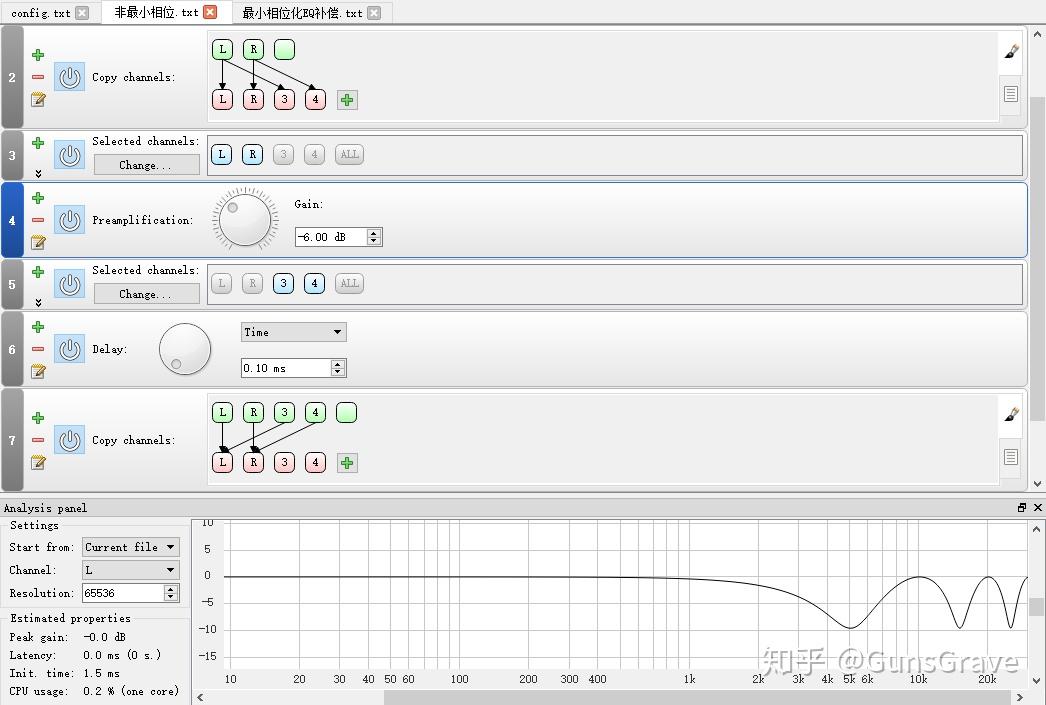The width and height of the screenshot is (1046, 705).
Task: Enable channel 3 in row 3
Action: pos(284,154)
